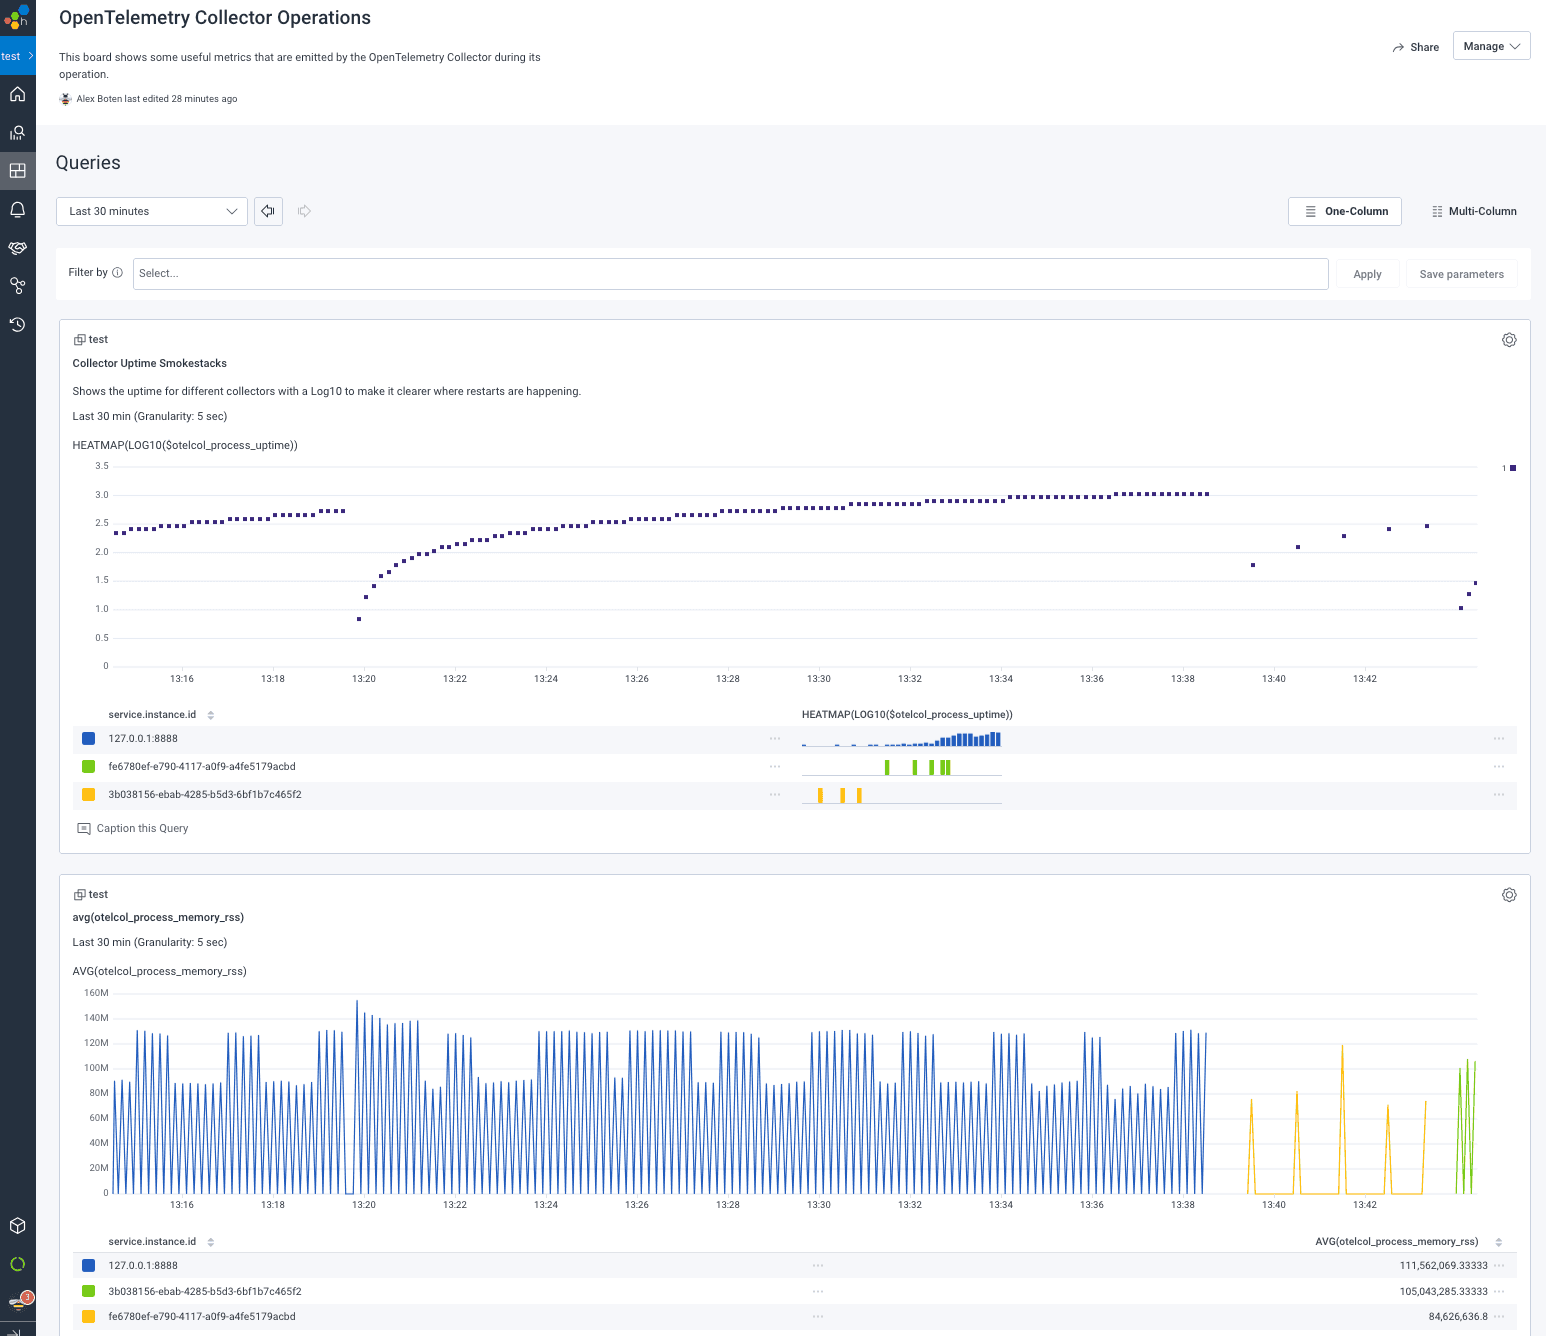
Task: Click the gear icon on Collector Uptime panel
Action: [x=1509, y=340]
